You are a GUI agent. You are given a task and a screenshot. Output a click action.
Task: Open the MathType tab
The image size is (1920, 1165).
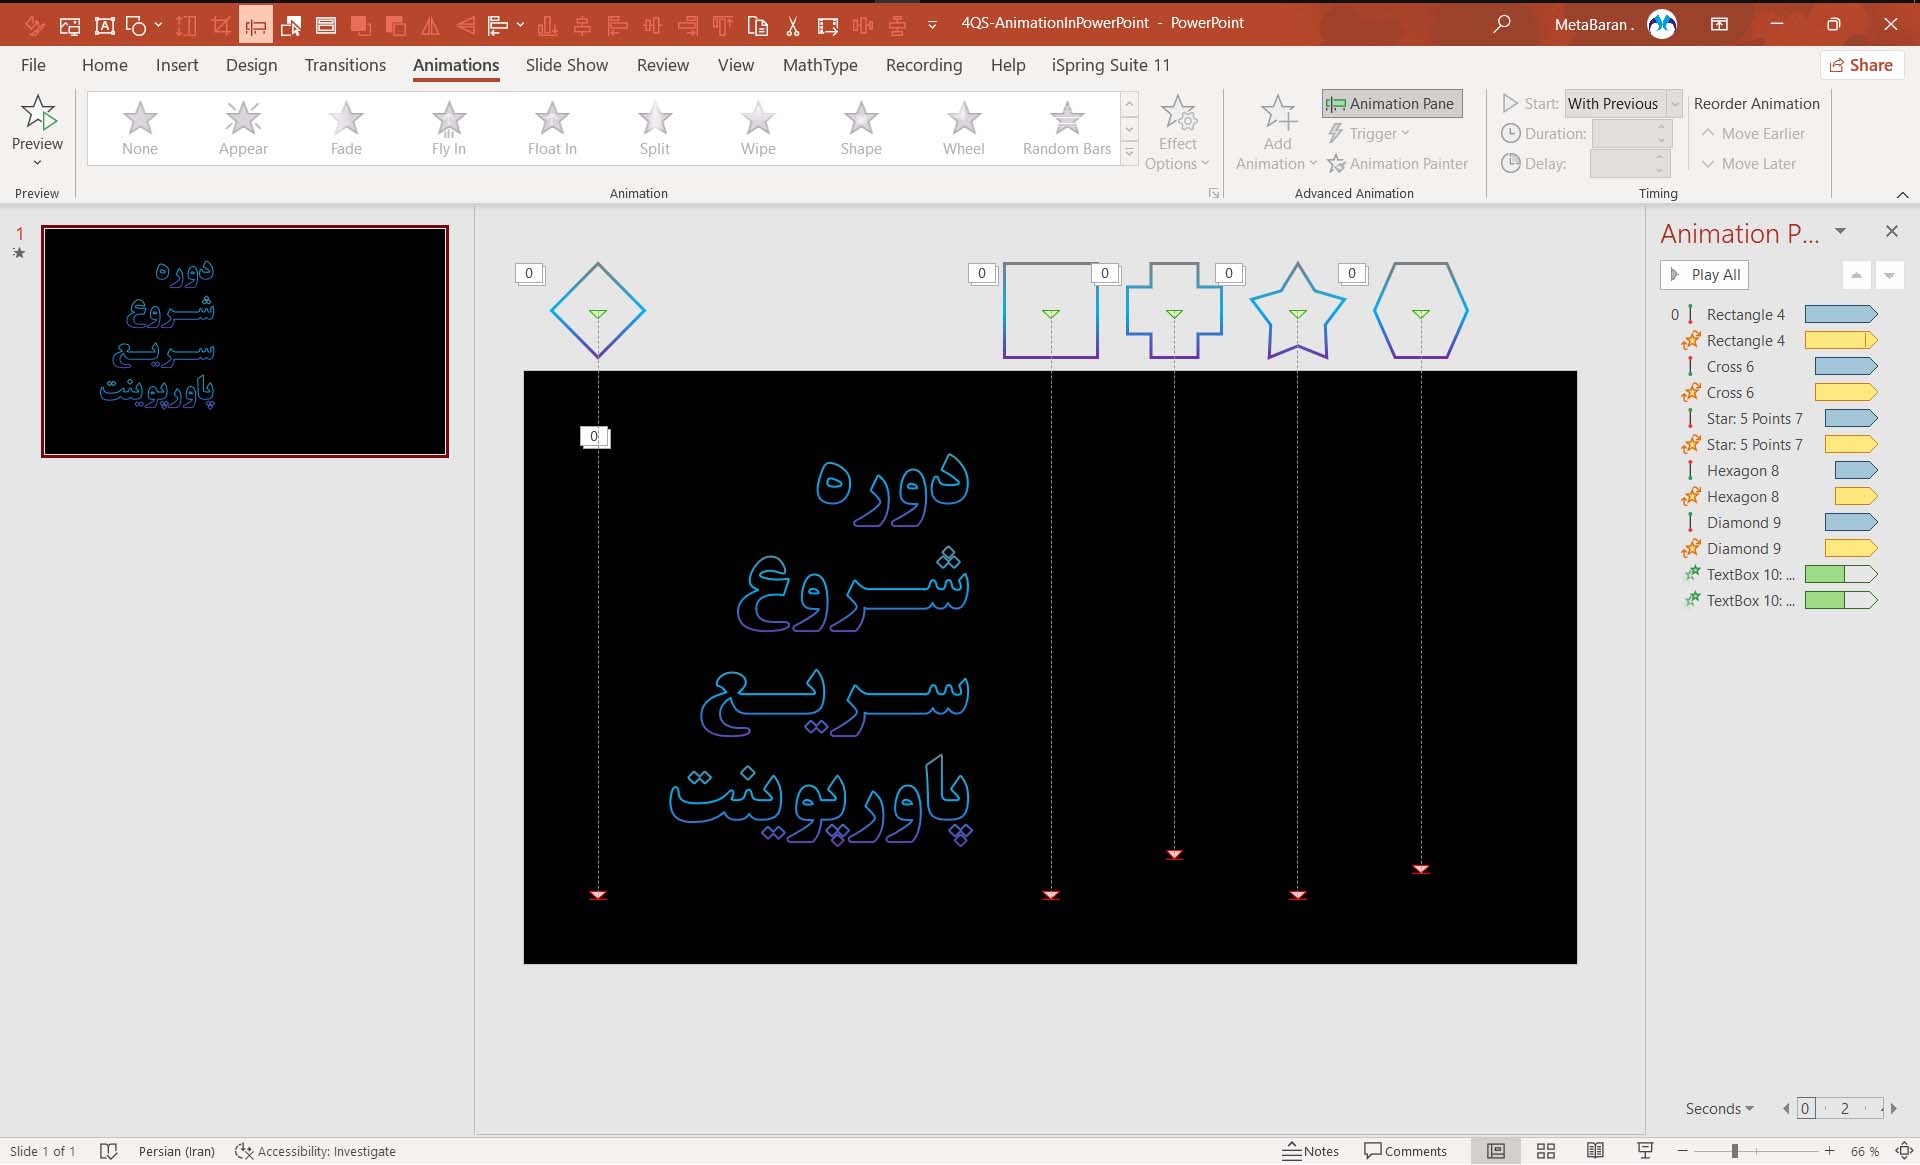coord(820,65)
